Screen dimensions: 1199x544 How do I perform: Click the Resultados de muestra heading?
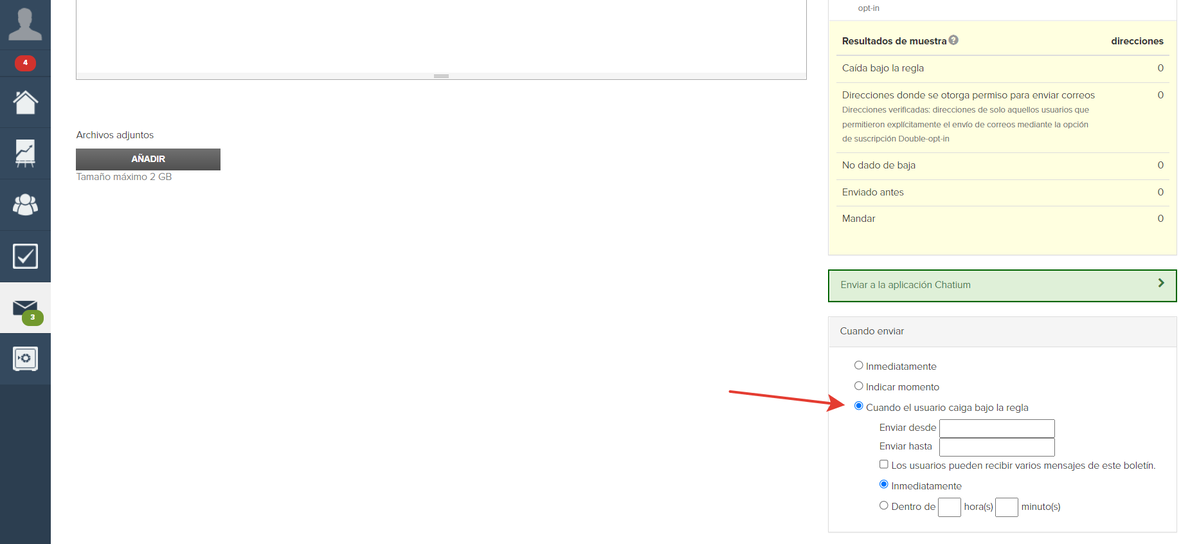point(894,41)
